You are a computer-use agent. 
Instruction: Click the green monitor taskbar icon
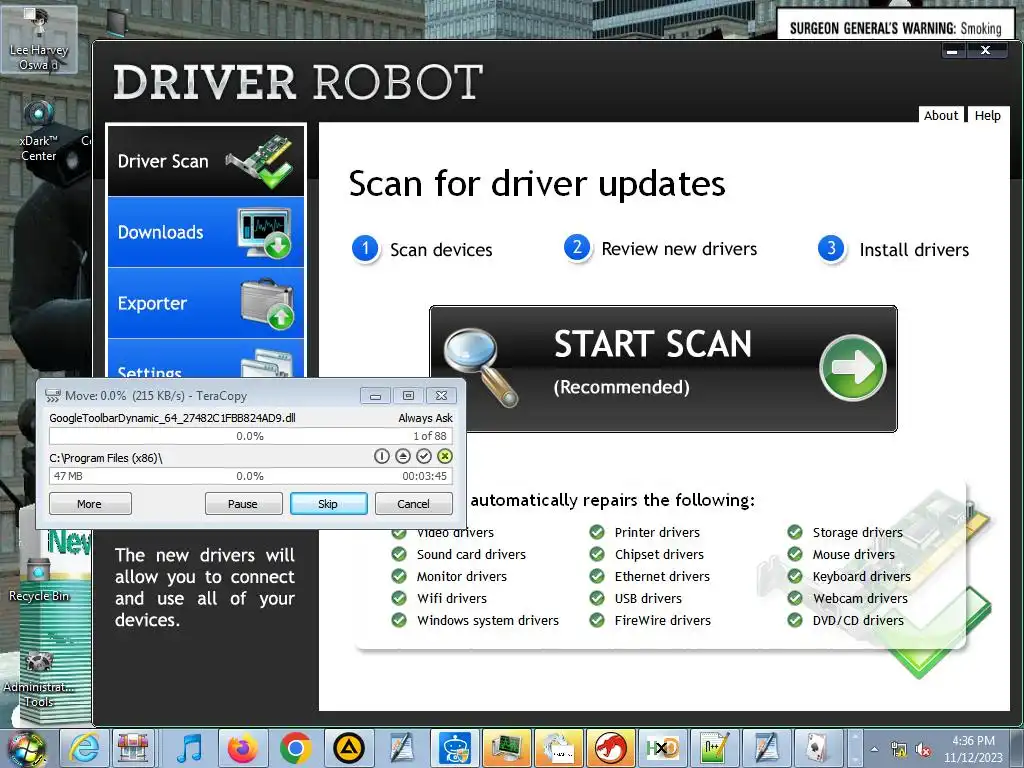click(507, 748)
